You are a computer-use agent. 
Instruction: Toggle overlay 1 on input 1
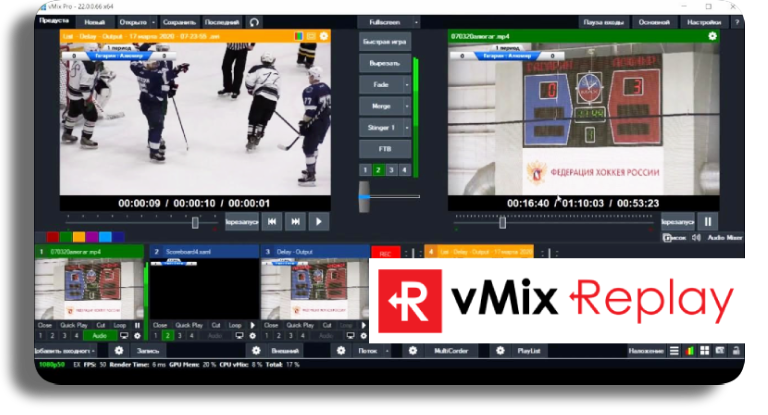(40, 336)
